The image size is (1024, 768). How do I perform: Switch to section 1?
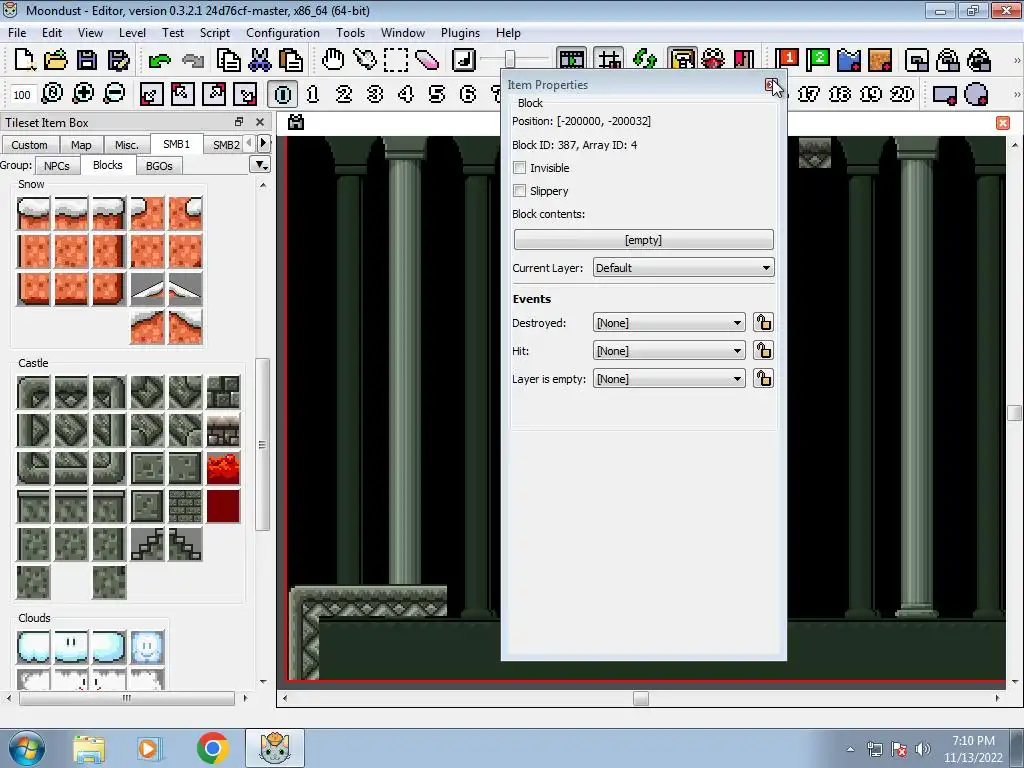(313, 94)
